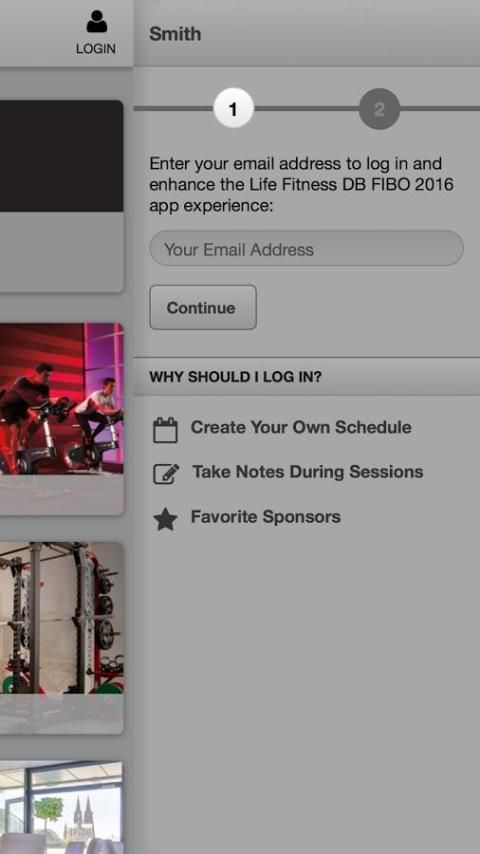This screenshot has width=480, height=854.
Task: Focus the Your Email Address field
Action: pyautogui.click(x=306, y=248)
